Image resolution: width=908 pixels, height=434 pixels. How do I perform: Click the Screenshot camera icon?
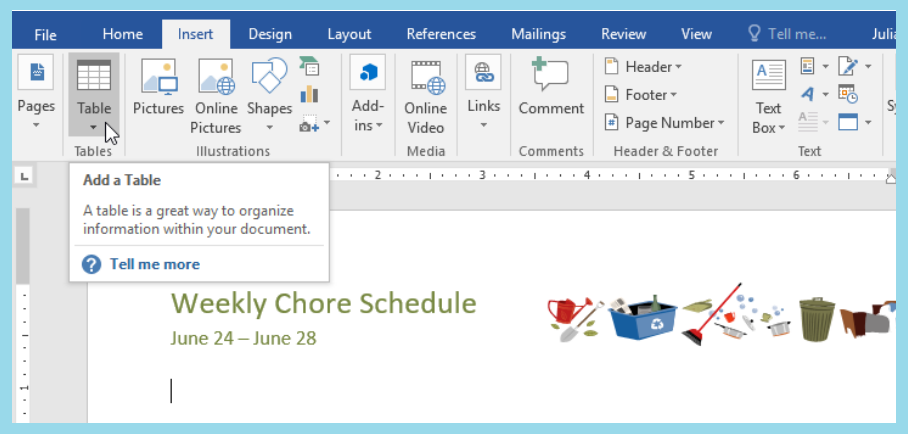(x=309, y=123)
